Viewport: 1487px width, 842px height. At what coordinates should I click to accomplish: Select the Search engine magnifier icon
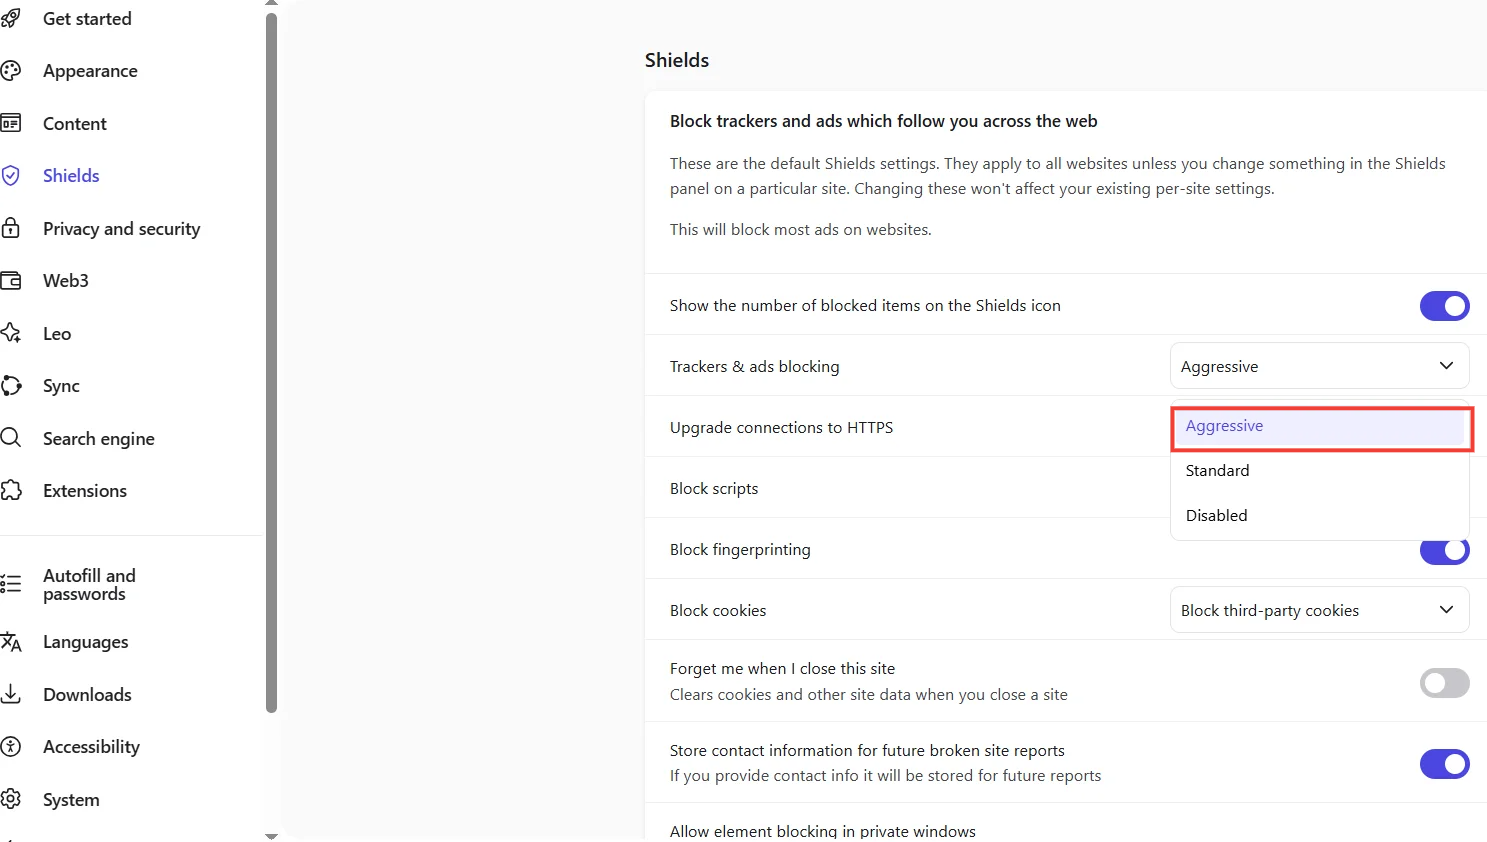[11, 438]
